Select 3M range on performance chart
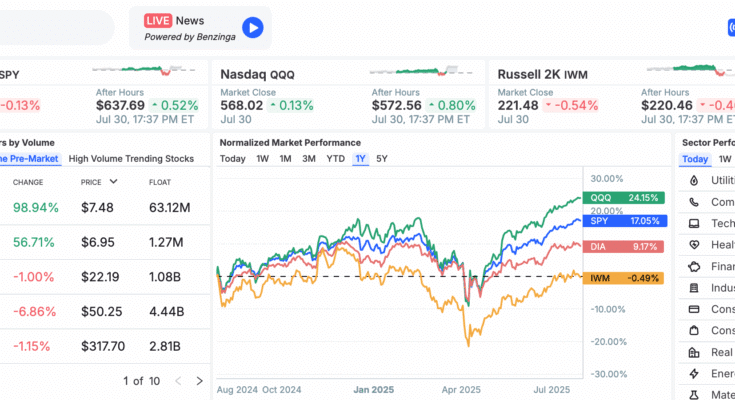The height and width of the screenshot is (400, 735). 308,158
